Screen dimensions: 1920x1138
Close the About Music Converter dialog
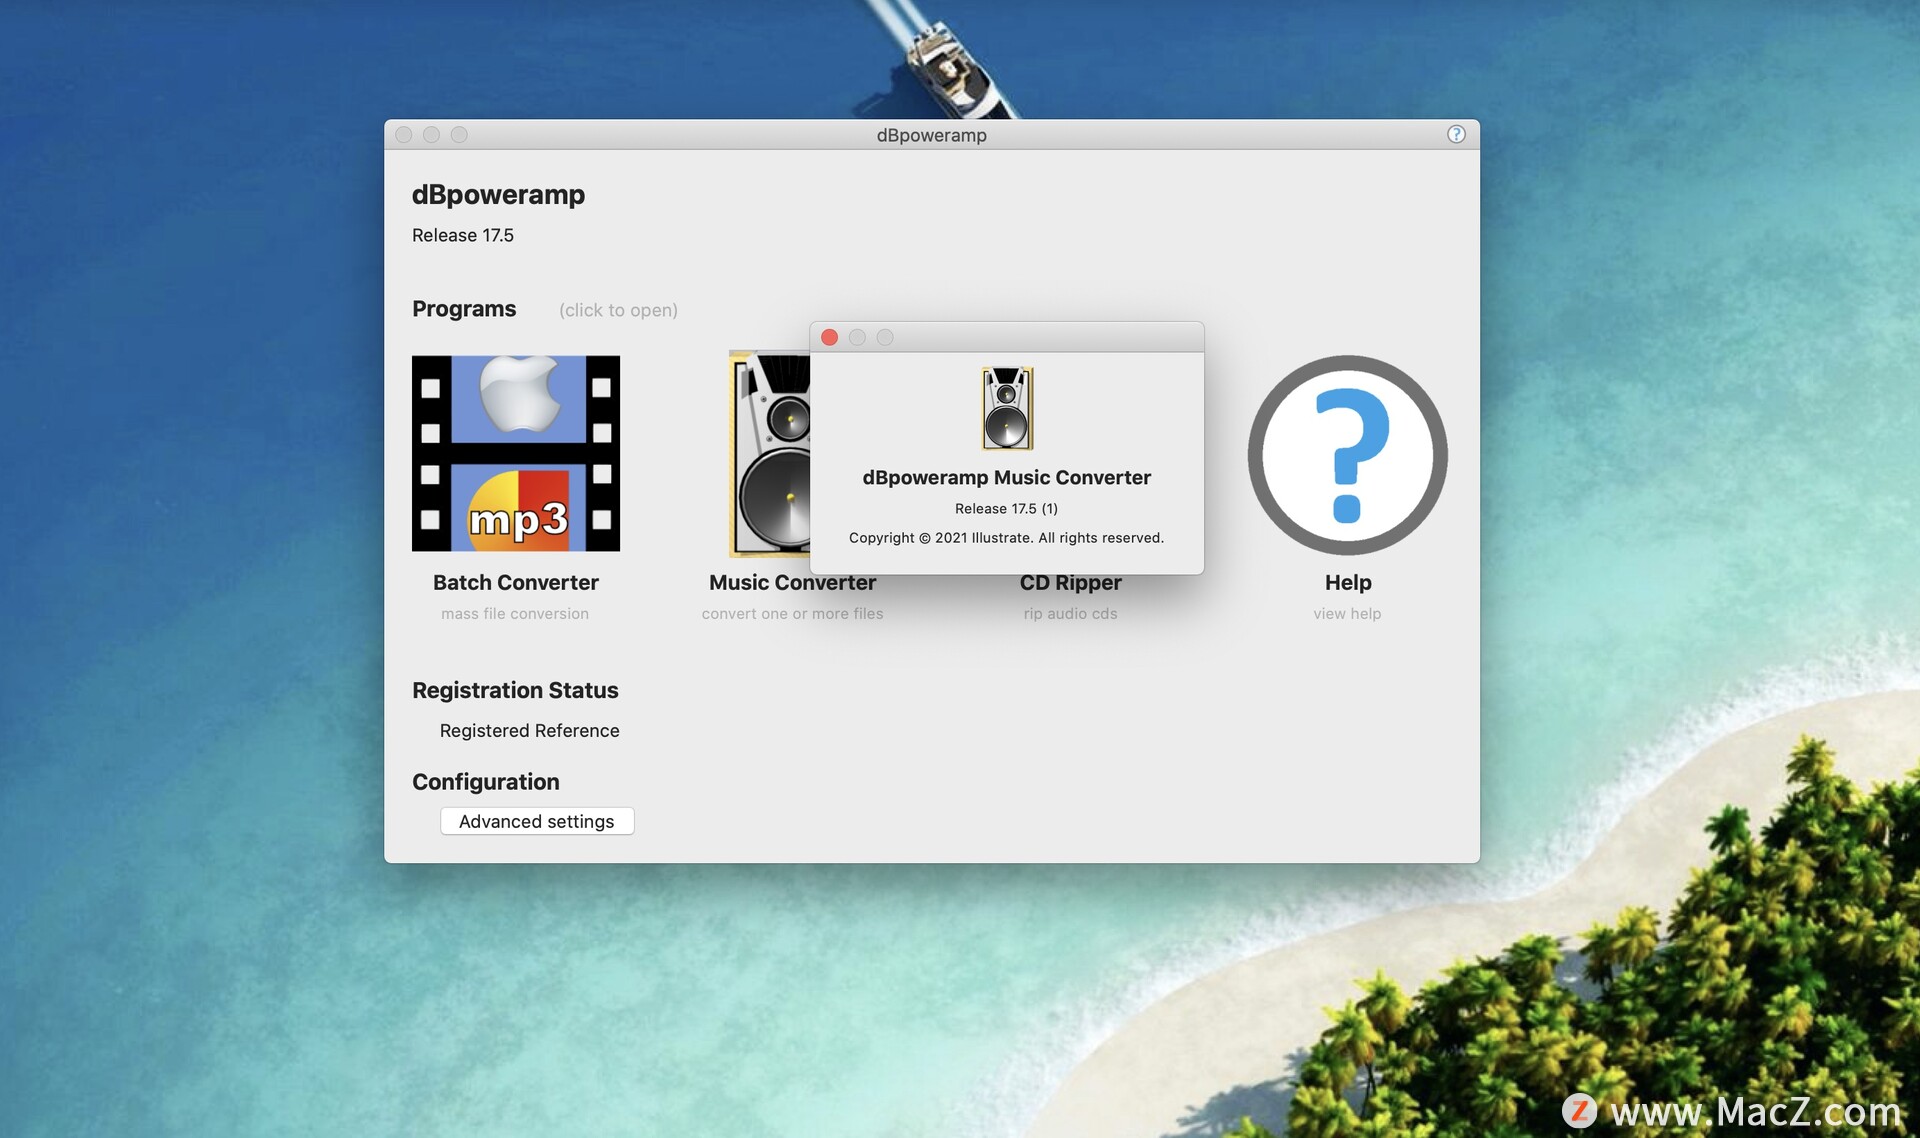click(x=829, y=337)
